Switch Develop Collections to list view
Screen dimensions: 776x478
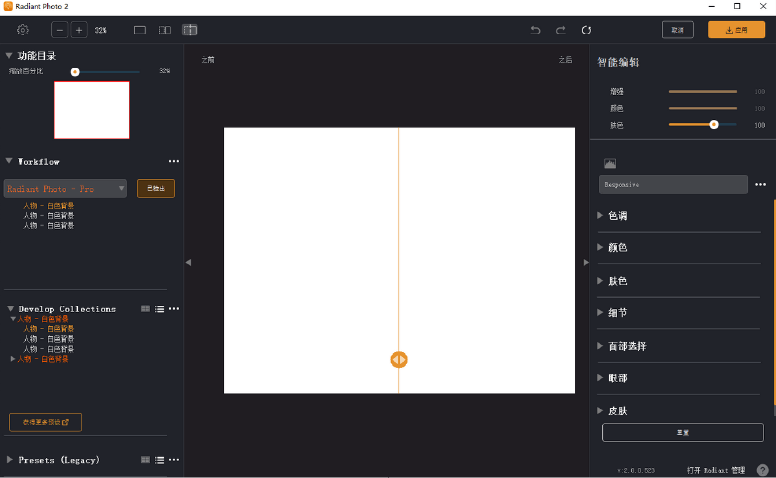coord(159,309)
